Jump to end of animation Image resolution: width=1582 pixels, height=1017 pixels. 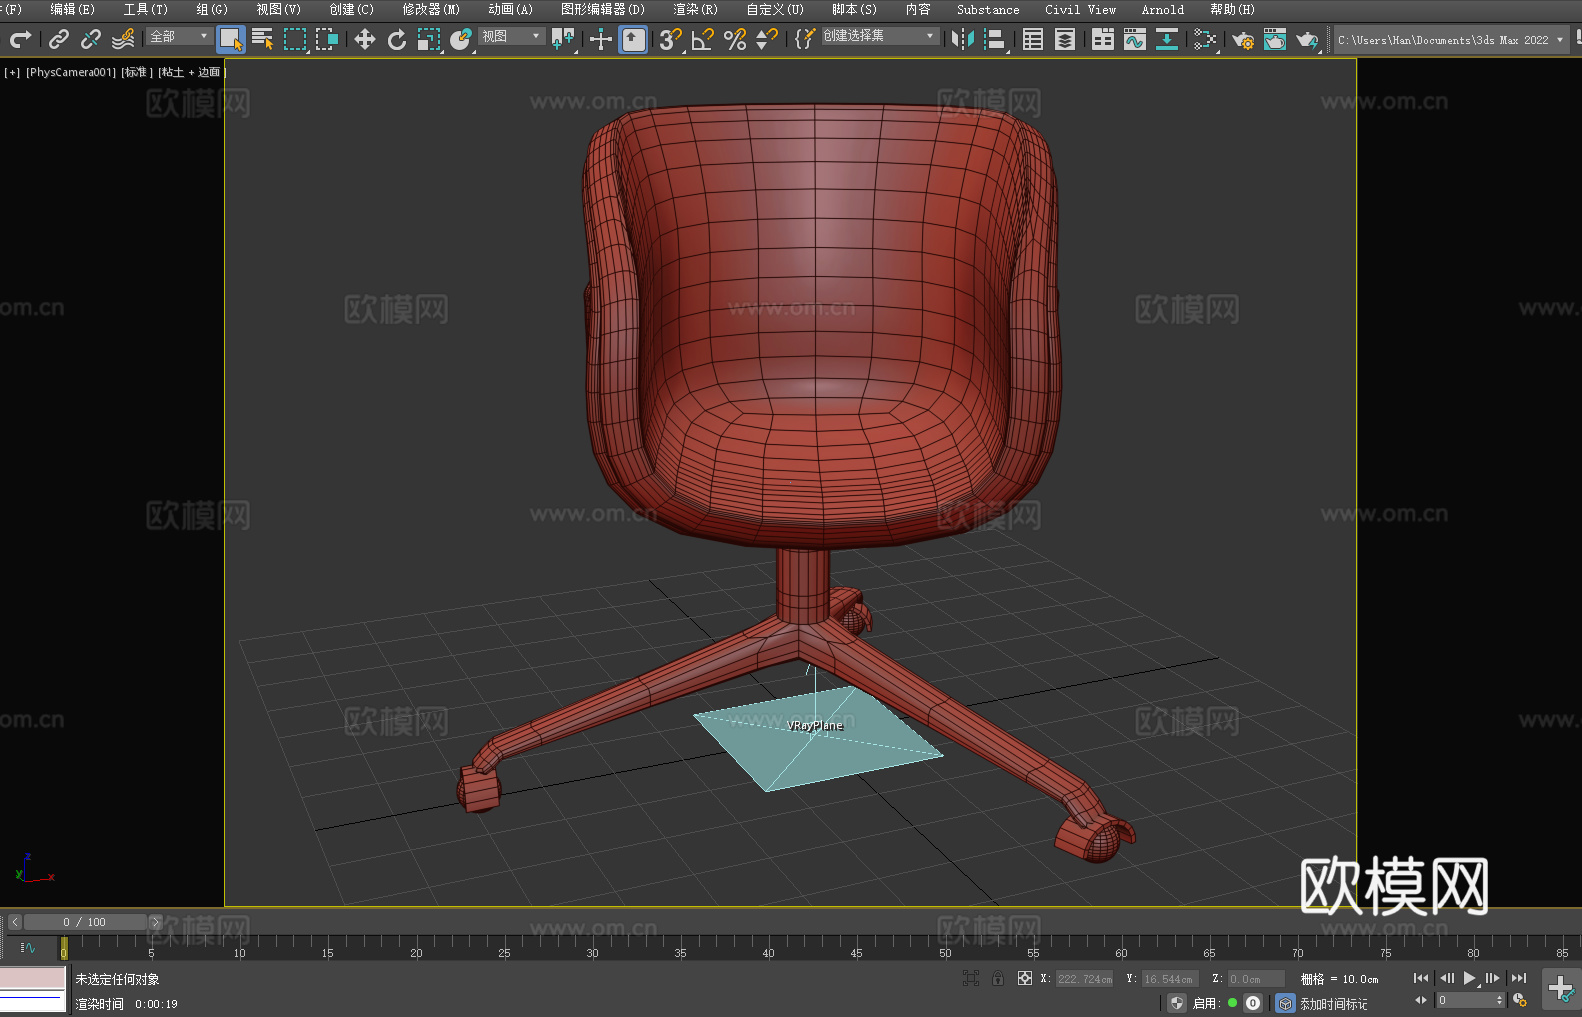point(1519,978)
